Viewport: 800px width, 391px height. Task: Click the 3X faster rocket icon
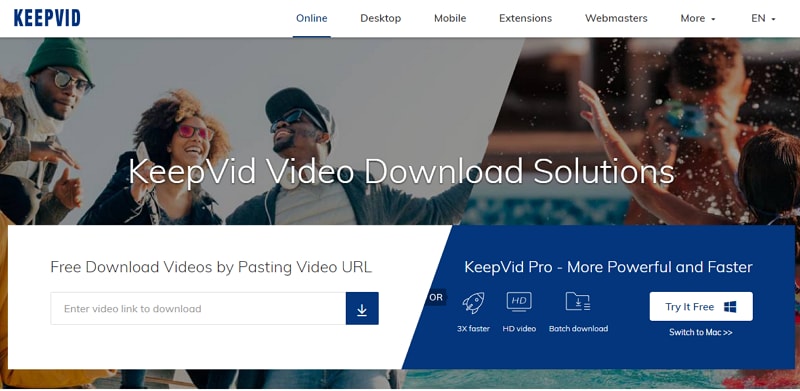tap(473, 303)
